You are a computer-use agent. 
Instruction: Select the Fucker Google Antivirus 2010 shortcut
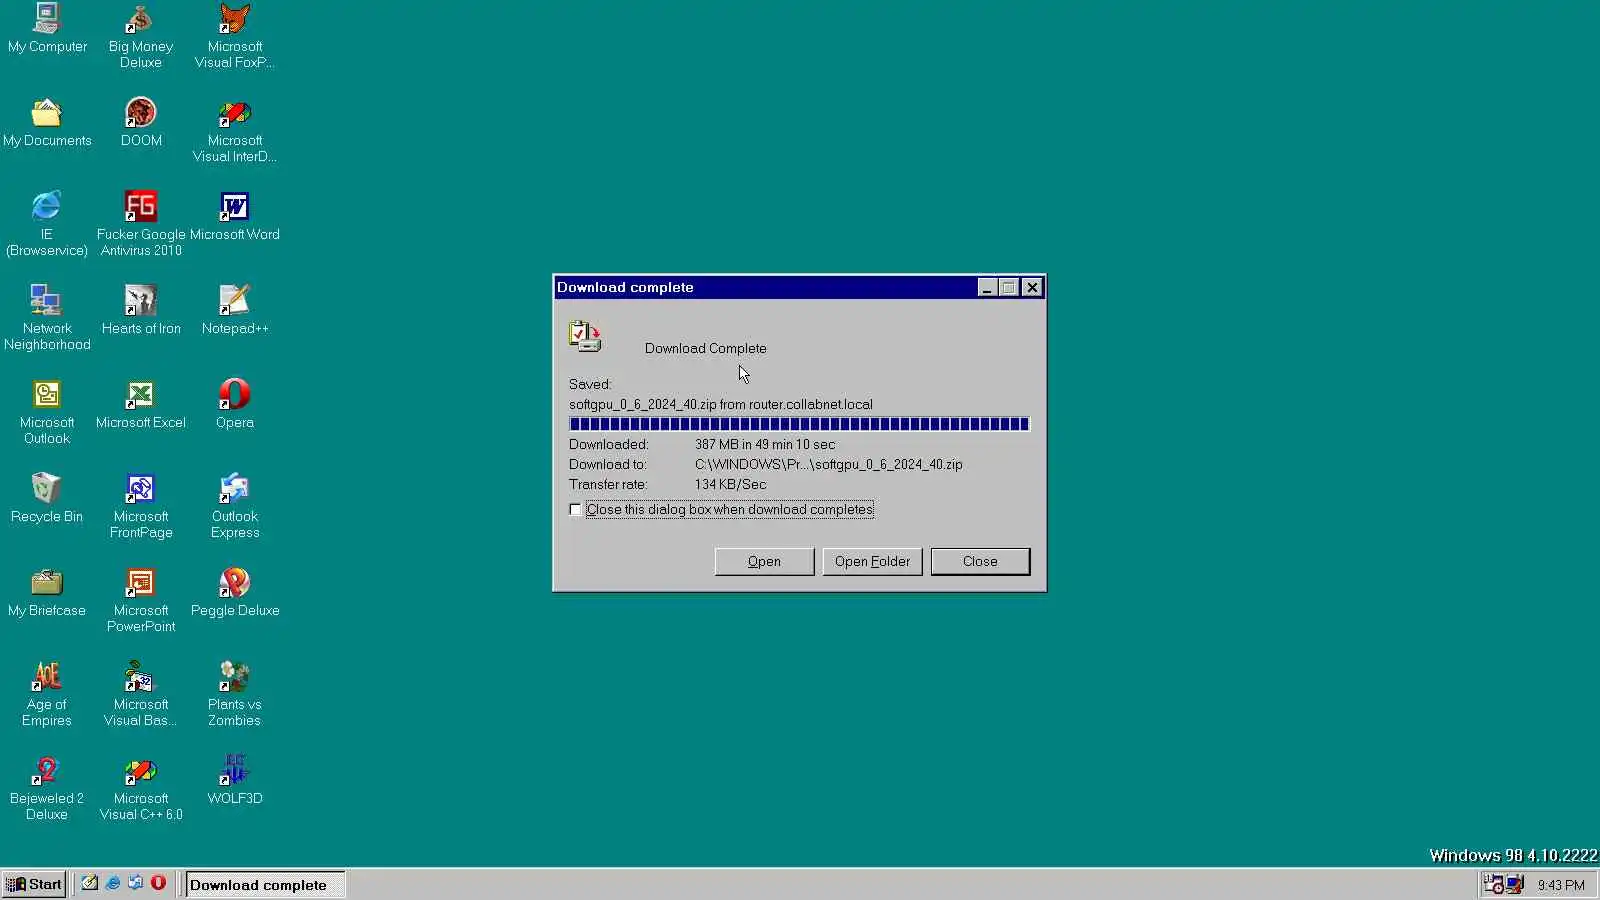pos(141,223)
